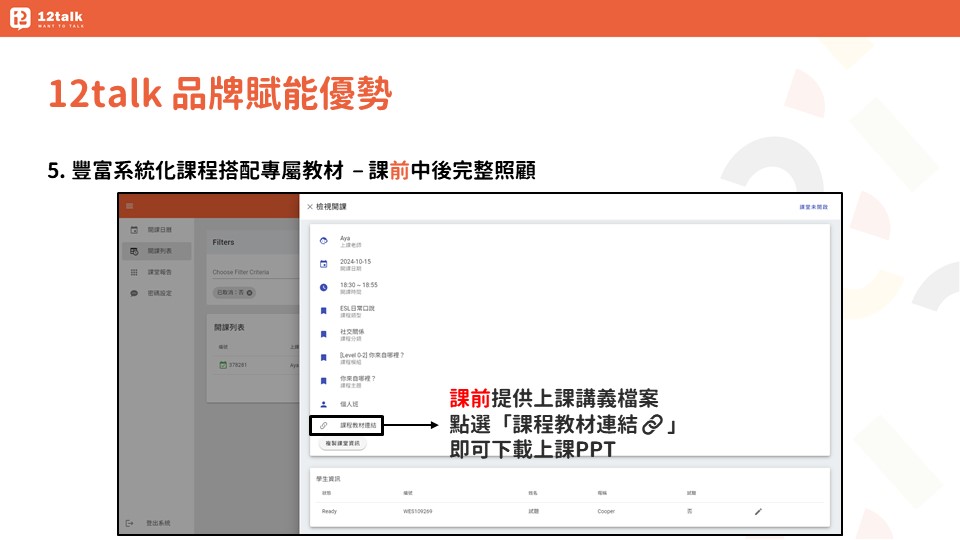Viewport: 960px width, 540px height.
Task: Click the 課堂未開啟 link
Action: click(813, 208)
